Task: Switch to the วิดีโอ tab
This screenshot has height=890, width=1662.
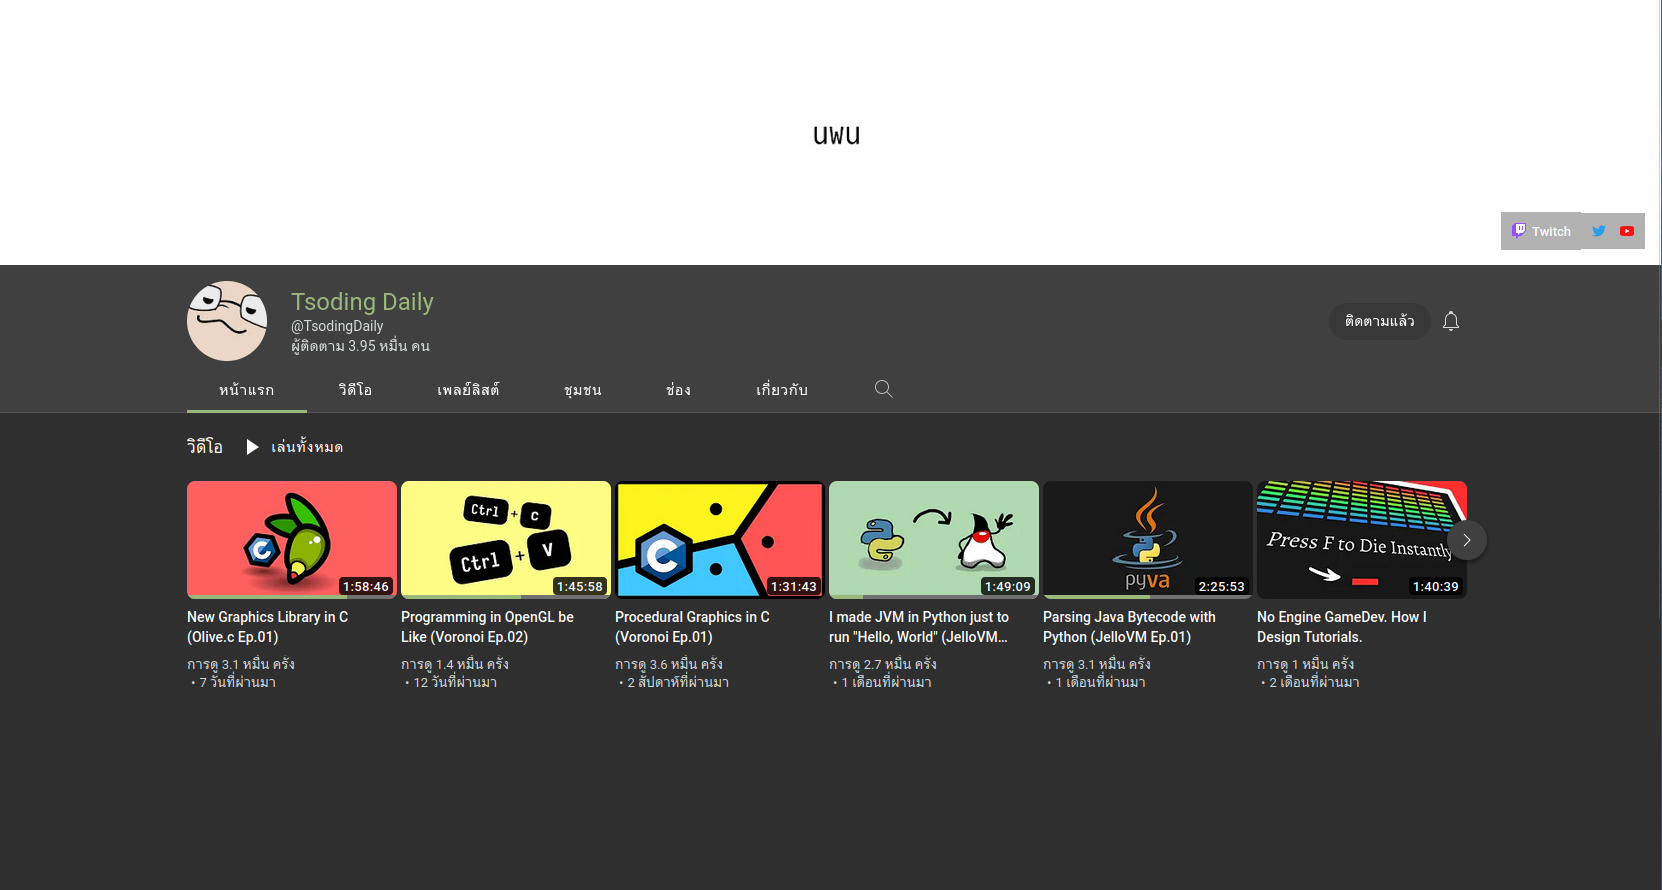Action: (x=355, y=390)
